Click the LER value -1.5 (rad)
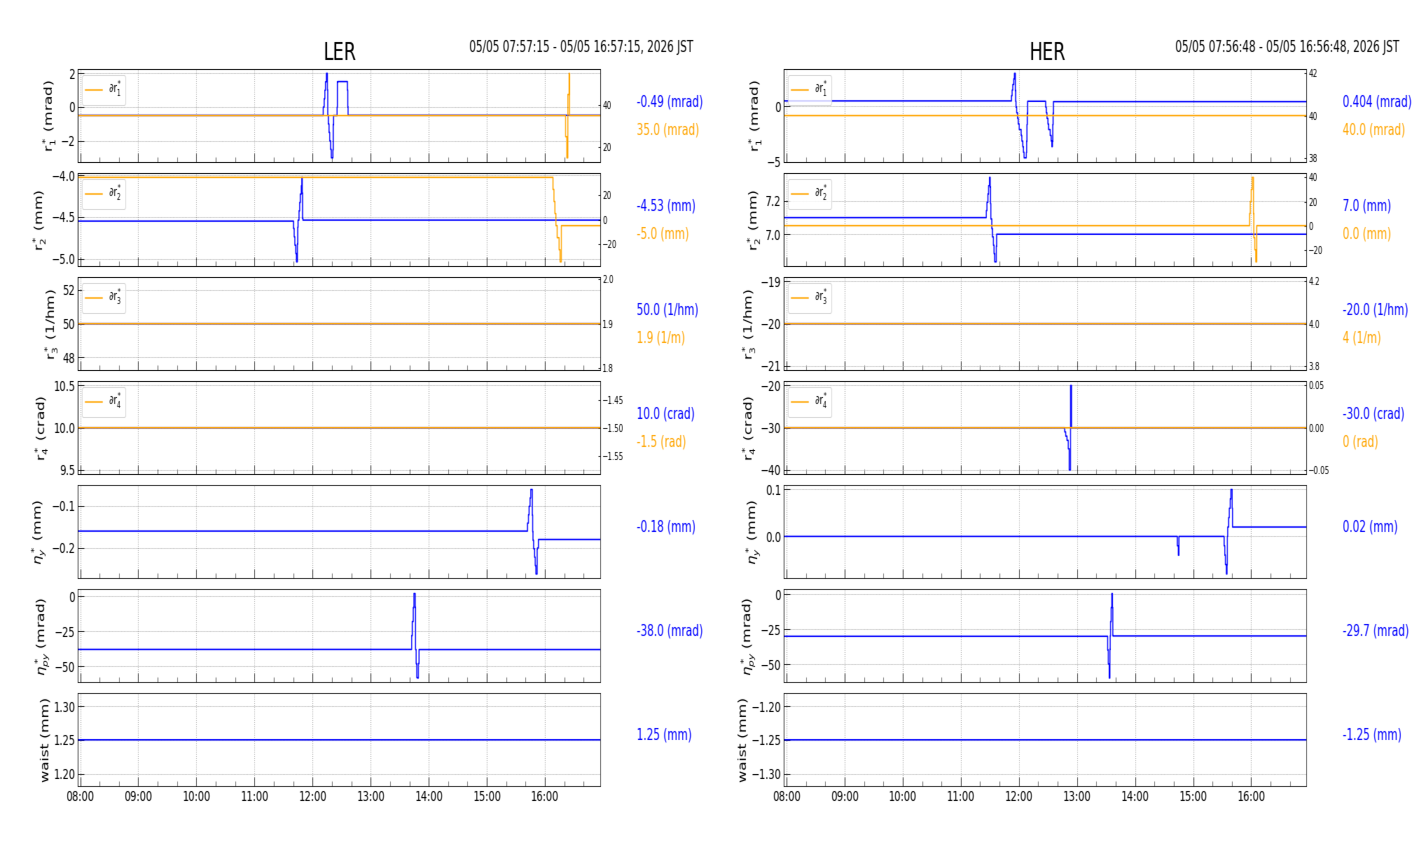1412x864 pixels. point(661,441)
